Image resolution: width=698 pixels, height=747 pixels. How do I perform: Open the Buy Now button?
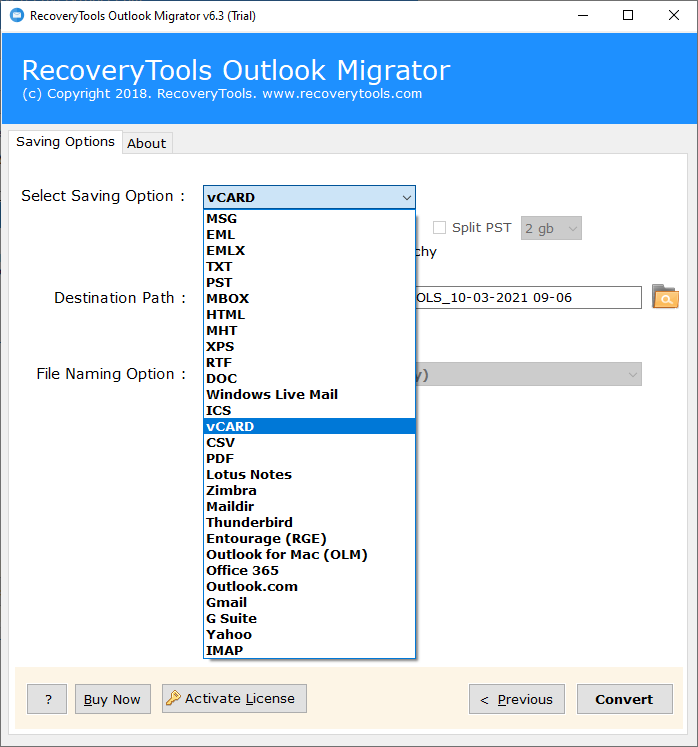pyautogui.click(x=112, y=699)
